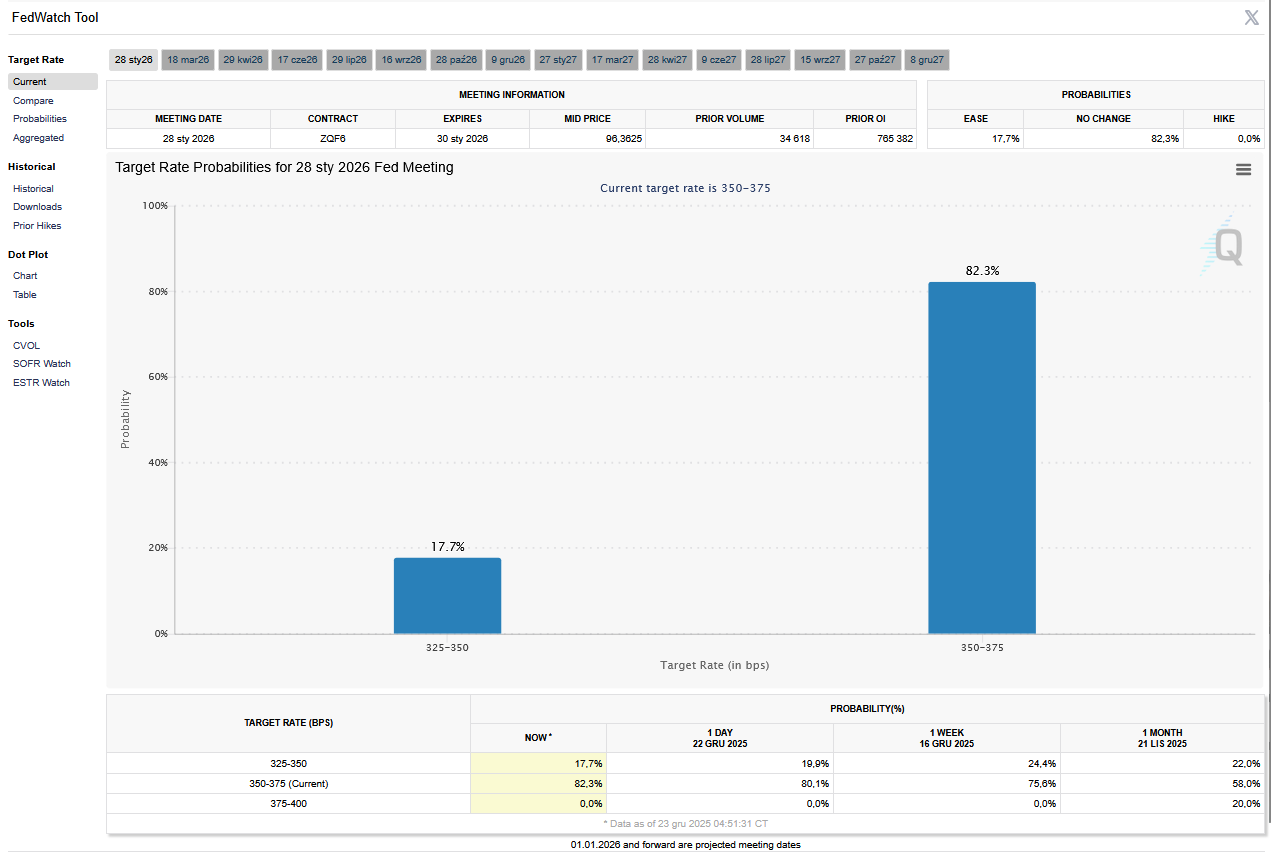Open ESTR Watch tool
This screenshot has width=1279, height=857.
41,383
